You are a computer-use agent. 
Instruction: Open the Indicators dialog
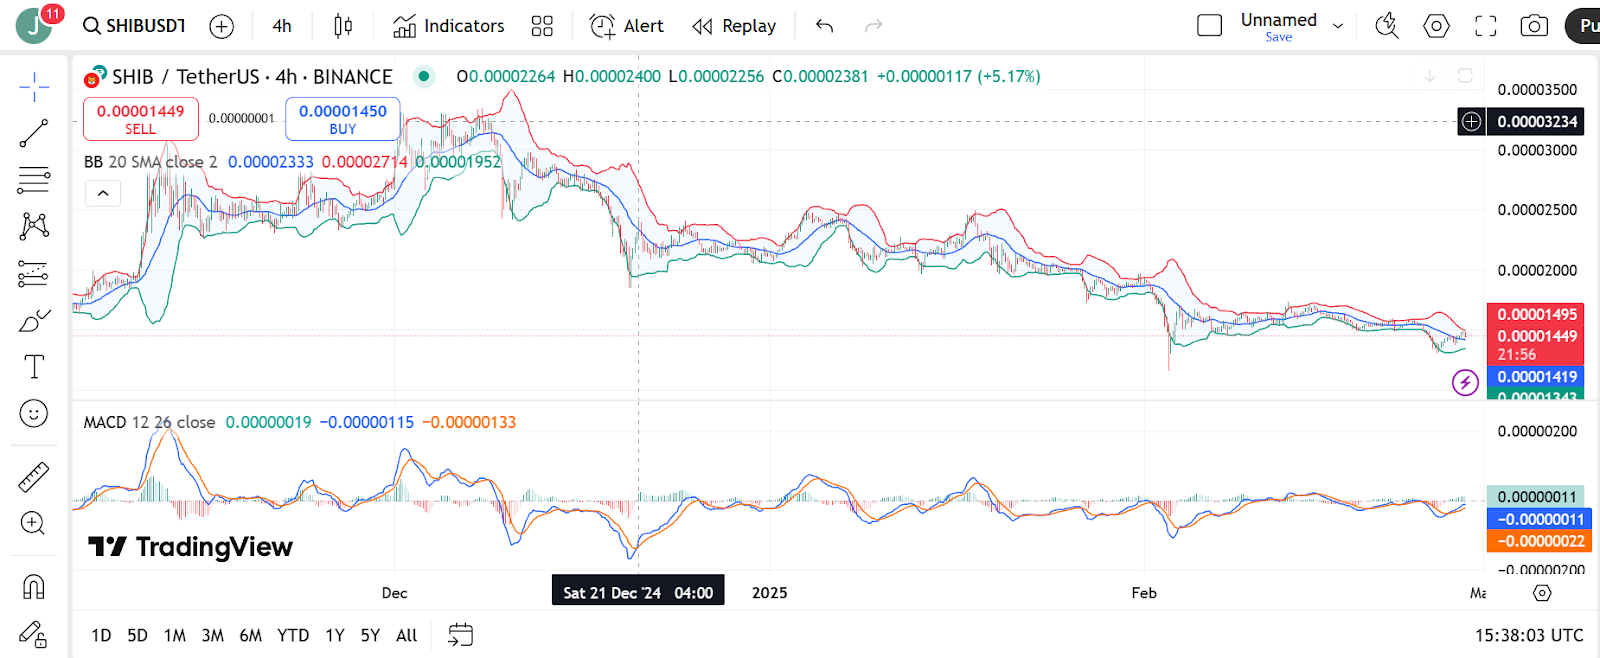coord(449,26)
